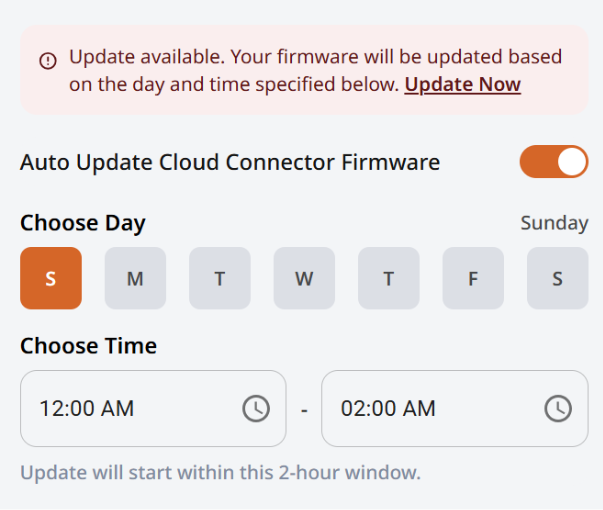
Task: Select Saturday at the end of week row
Action: tap(557, 278)
